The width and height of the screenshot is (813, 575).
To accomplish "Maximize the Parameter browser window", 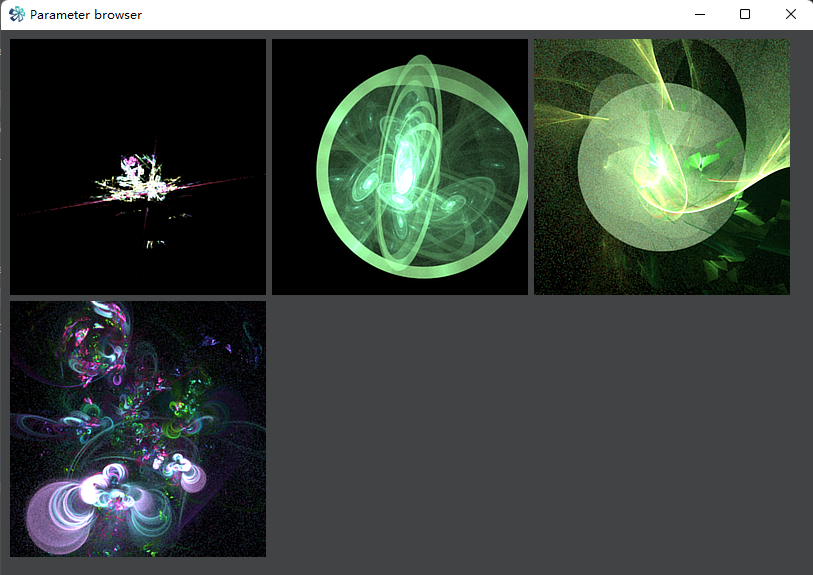I will click(745, 15).
